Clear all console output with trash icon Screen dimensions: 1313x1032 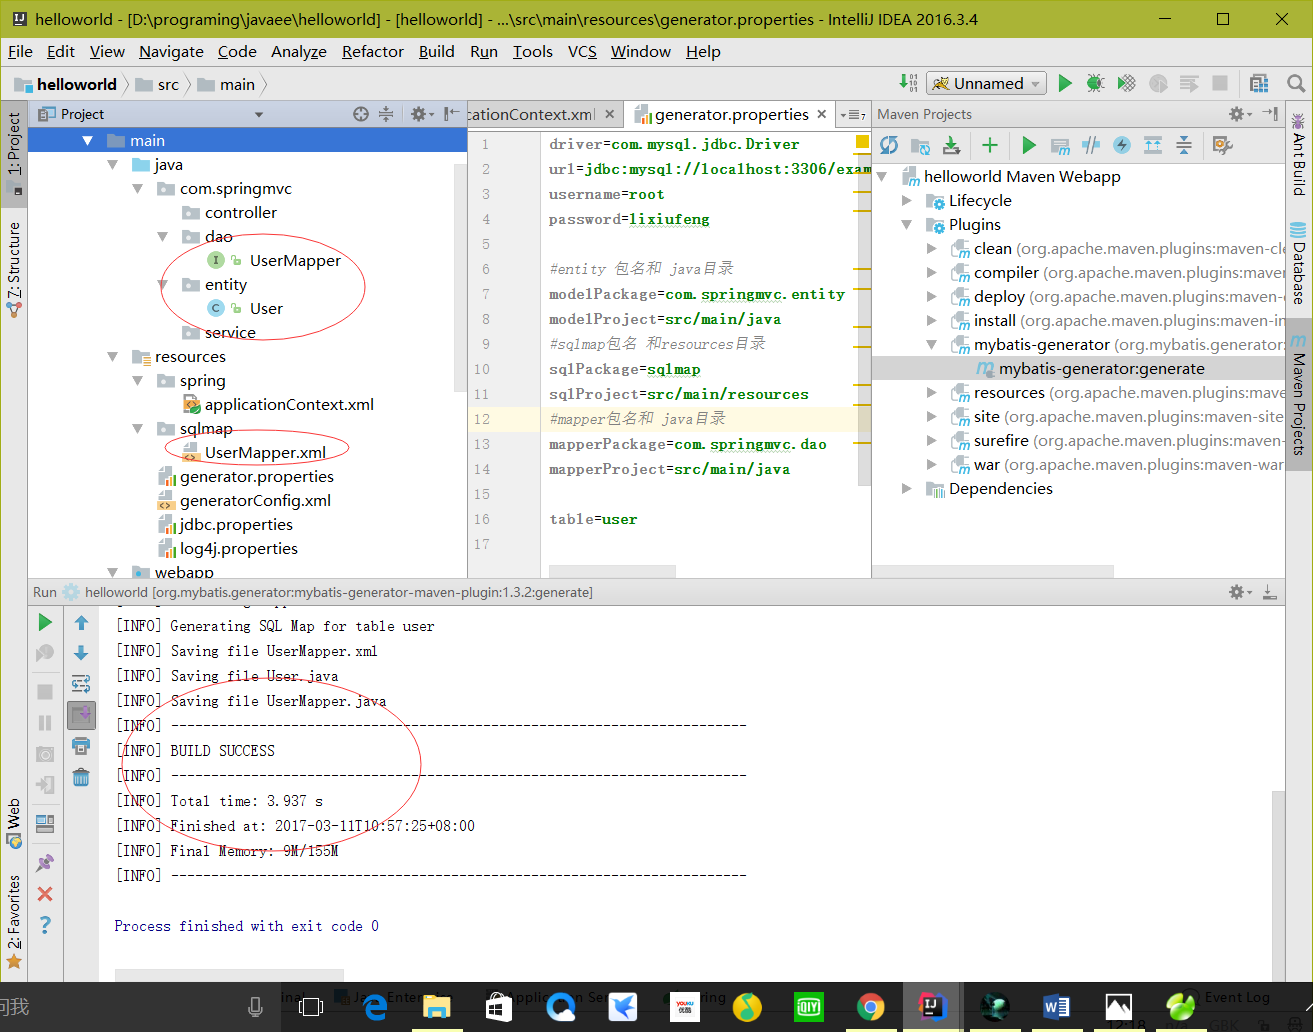[x=81, y=777]
